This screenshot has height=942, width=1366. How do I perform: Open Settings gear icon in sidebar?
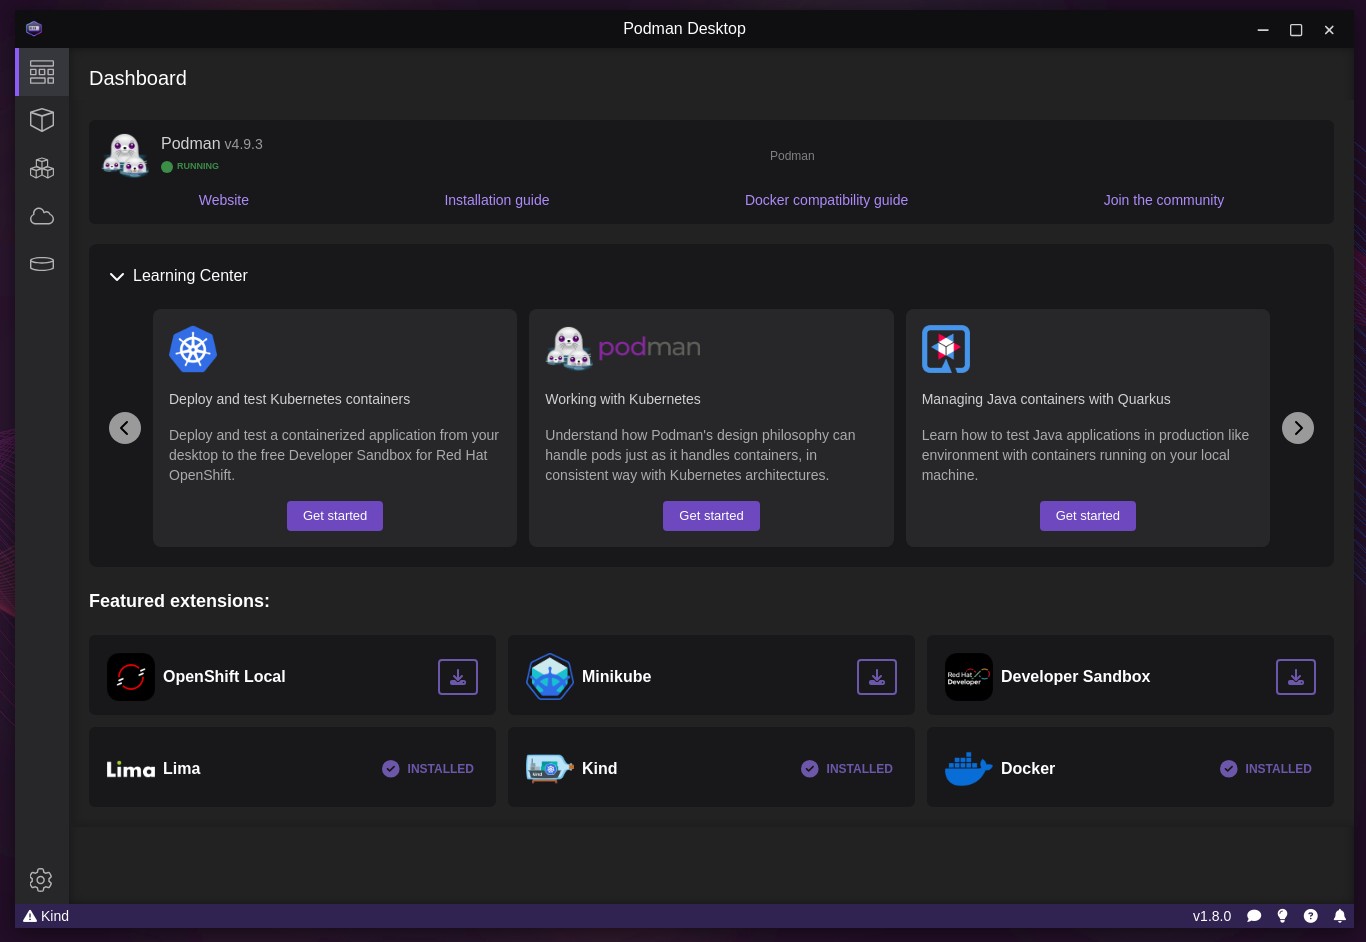pyautogui.click(x=41, y=880)
